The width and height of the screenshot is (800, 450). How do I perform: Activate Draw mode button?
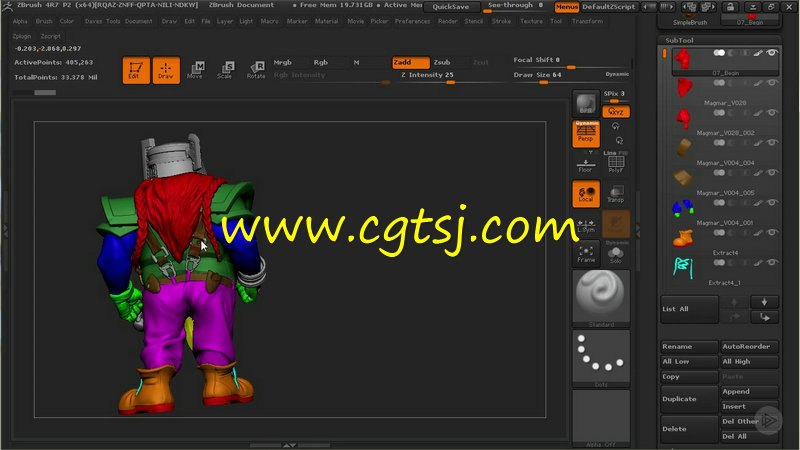click(166, 70)
